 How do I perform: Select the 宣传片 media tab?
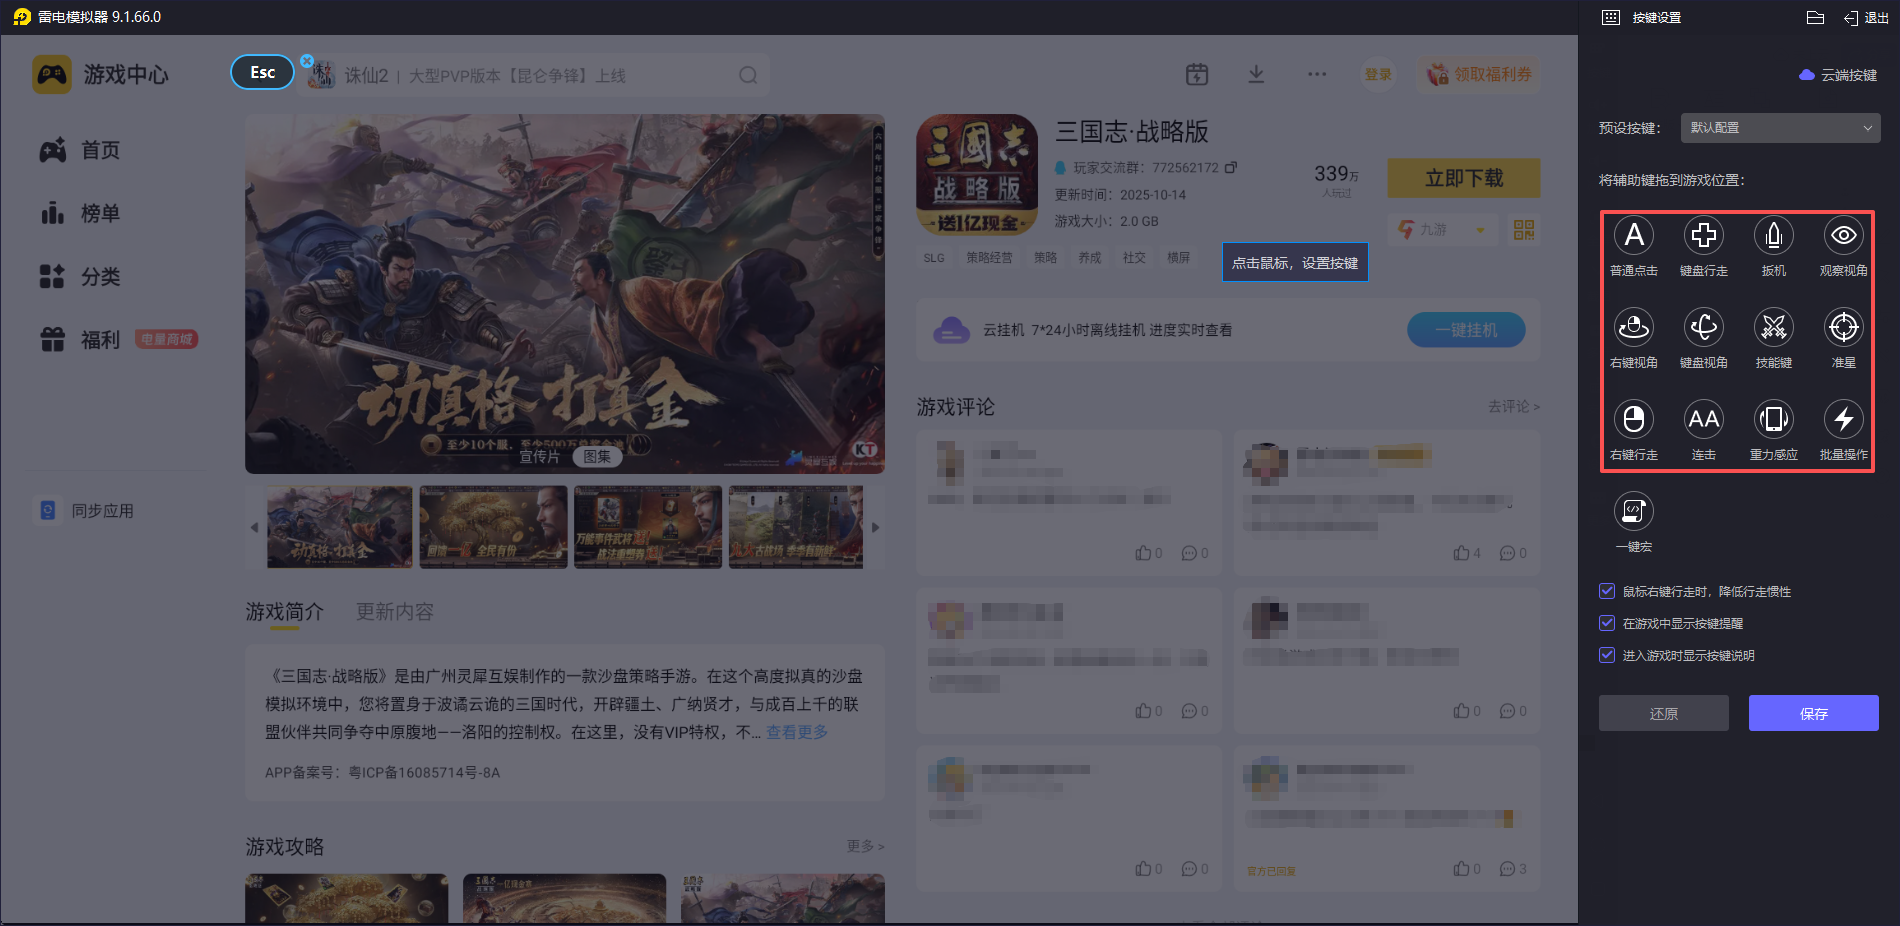(x=539, y=456)
